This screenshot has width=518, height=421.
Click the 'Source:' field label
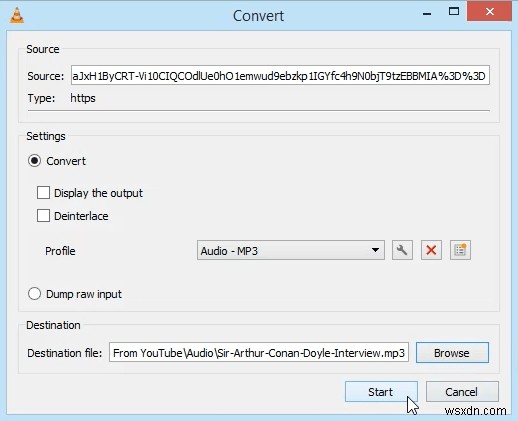[46, 76]
